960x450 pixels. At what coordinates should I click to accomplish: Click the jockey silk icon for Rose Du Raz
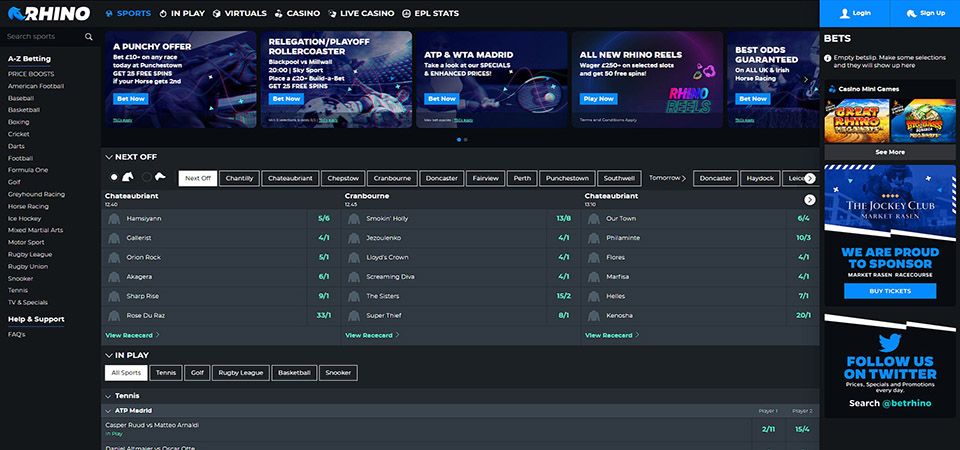click(x=113, y=316)
